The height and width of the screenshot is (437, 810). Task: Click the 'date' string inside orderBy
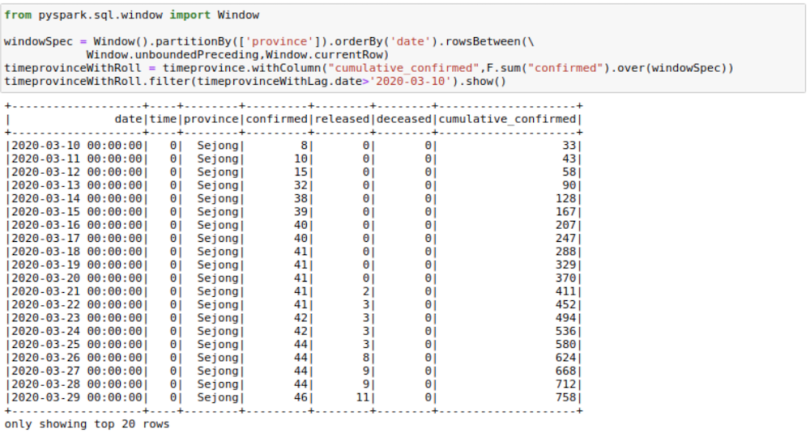coord(410,41)
